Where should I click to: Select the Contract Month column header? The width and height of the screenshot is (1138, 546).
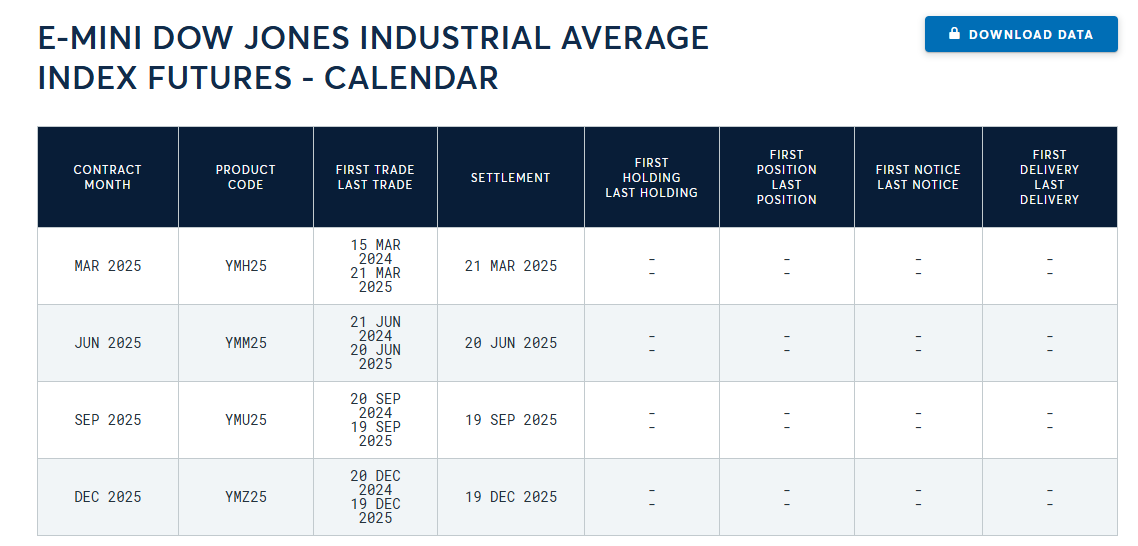107,177
